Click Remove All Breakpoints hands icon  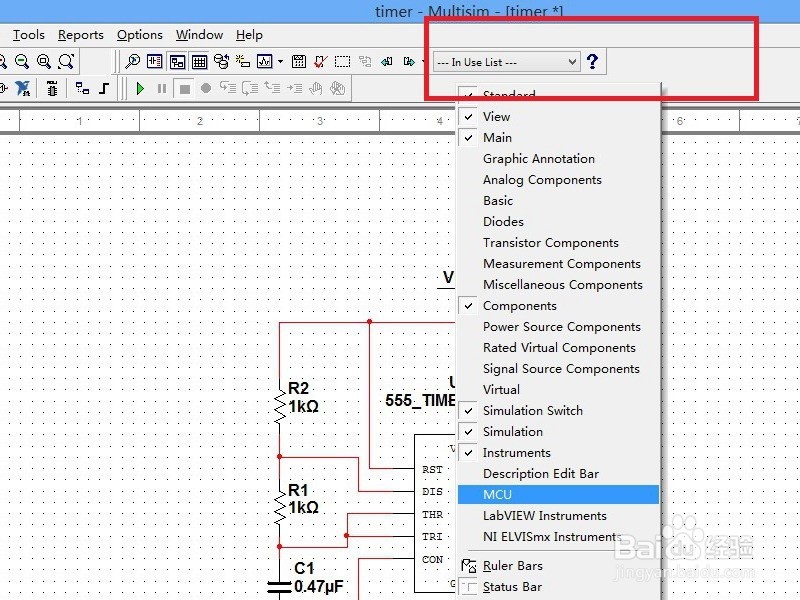coord(337,88)
